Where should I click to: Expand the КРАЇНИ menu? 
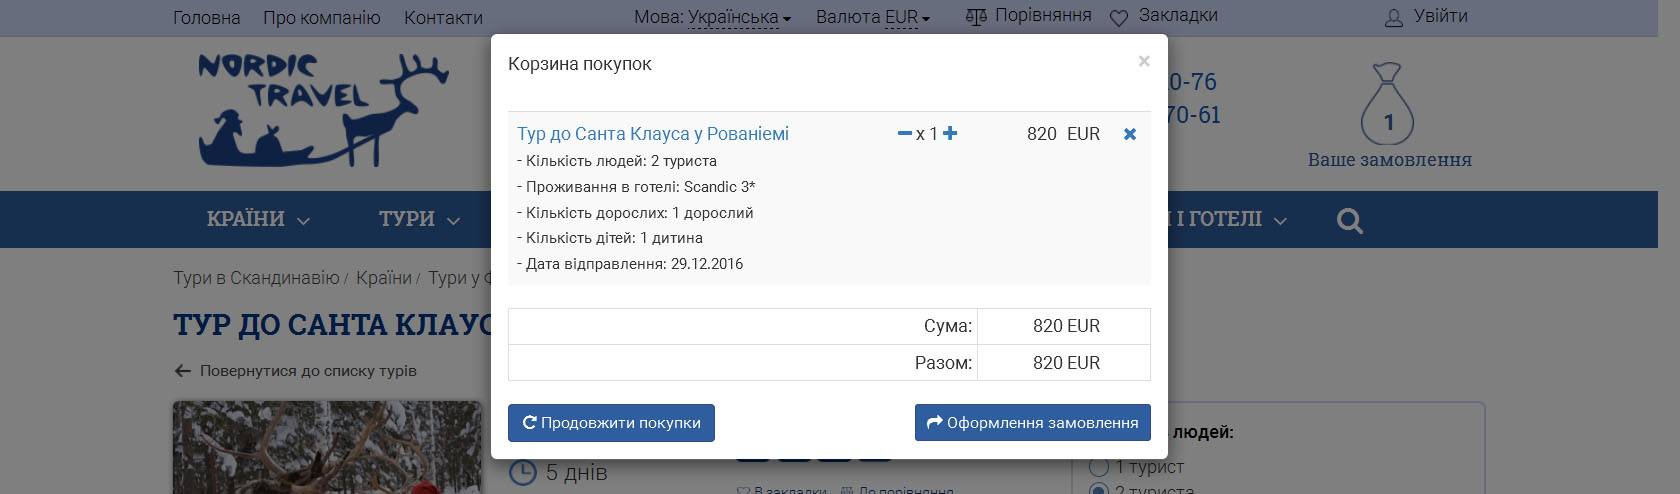(258, 219)
